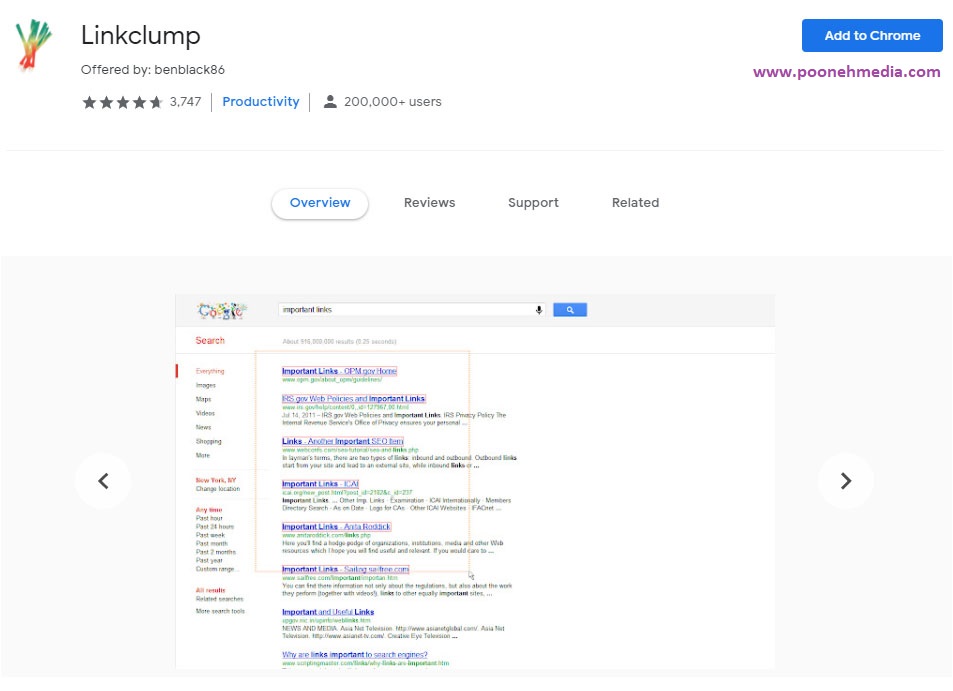Click 'Important Links - OPM.gov Home' result
The width and height of the screenshot is (953, 691).
(339, 371)
